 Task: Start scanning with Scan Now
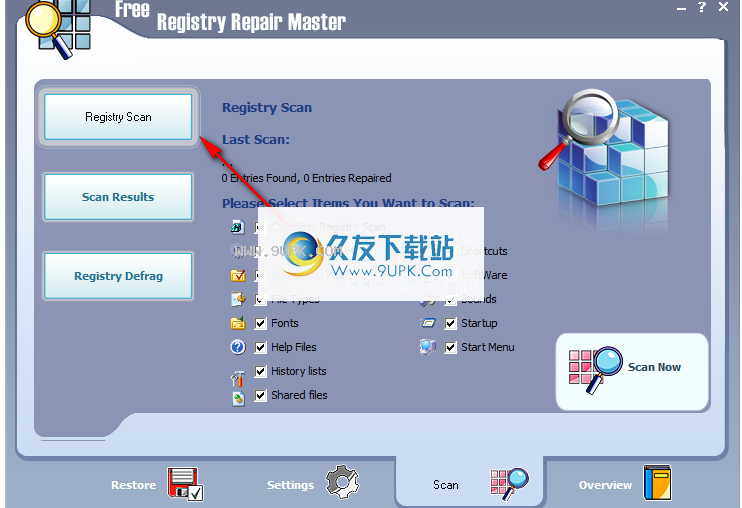pyautogui.click(x=632, y=372)
